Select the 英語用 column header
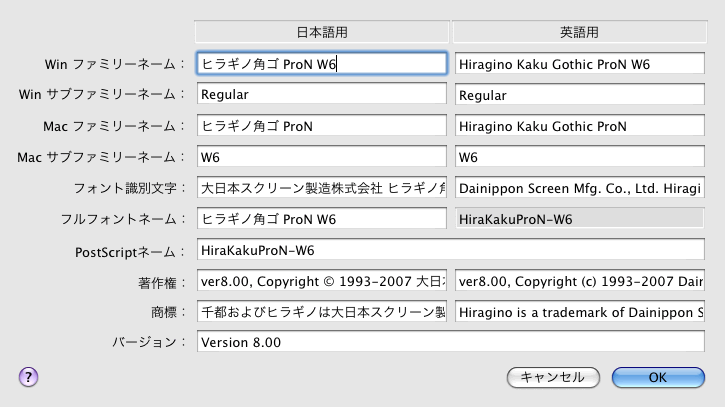This screenshot has height=407, width=725. (579, 32)
